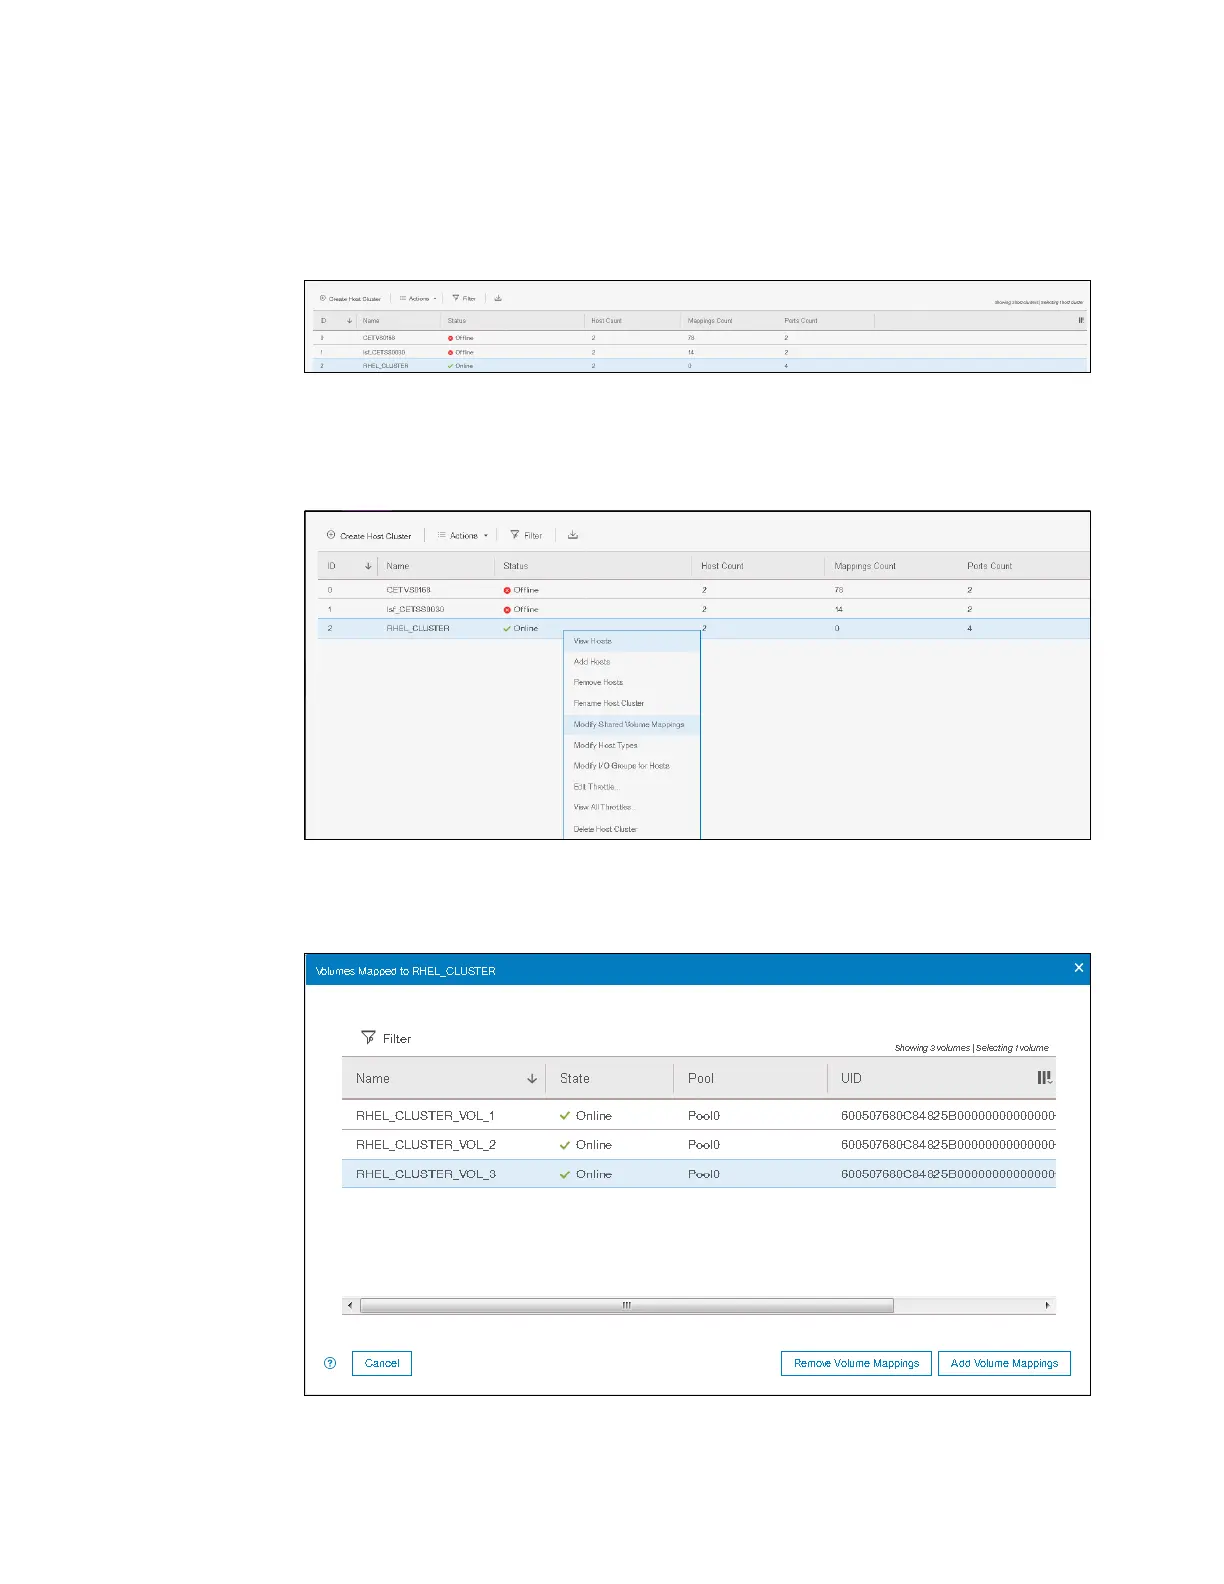Click Filter funnel icon in the volumes dialog

[368, 1038]
